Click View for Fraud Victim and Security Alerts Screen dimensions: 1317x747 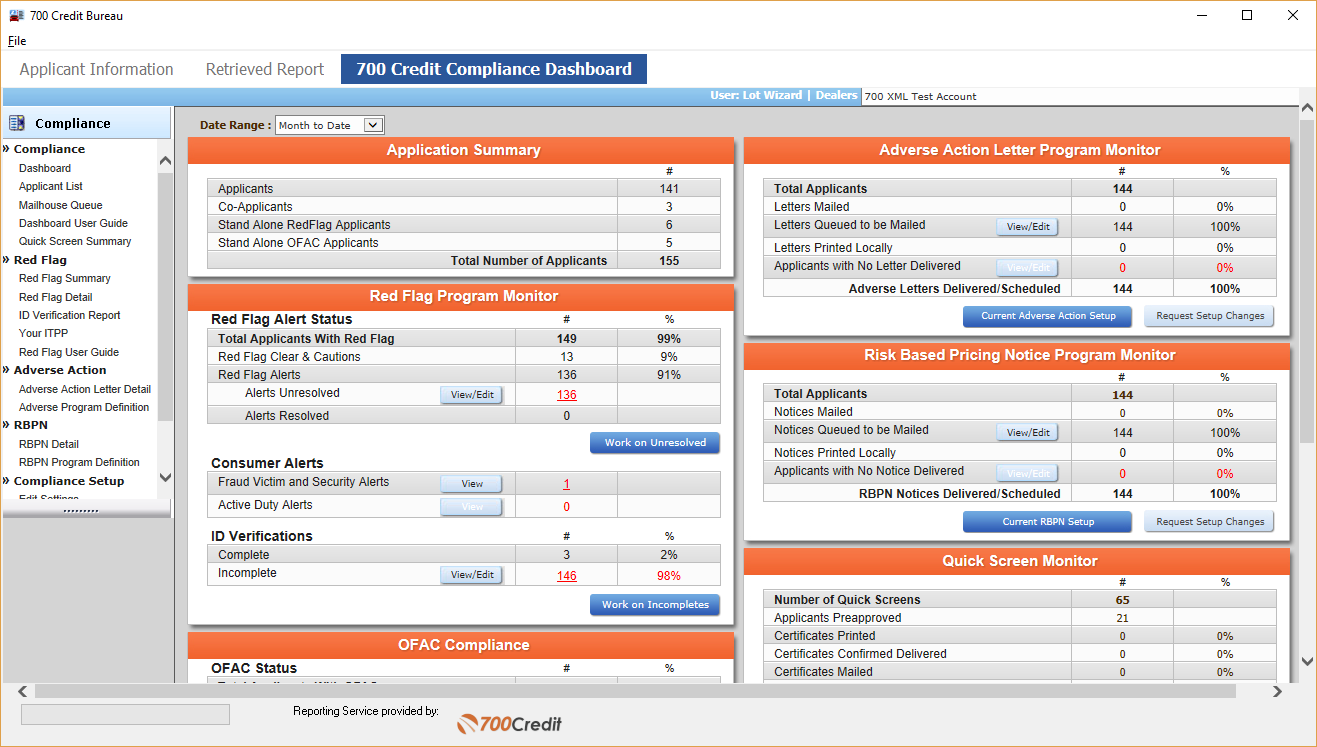point(470,483)
